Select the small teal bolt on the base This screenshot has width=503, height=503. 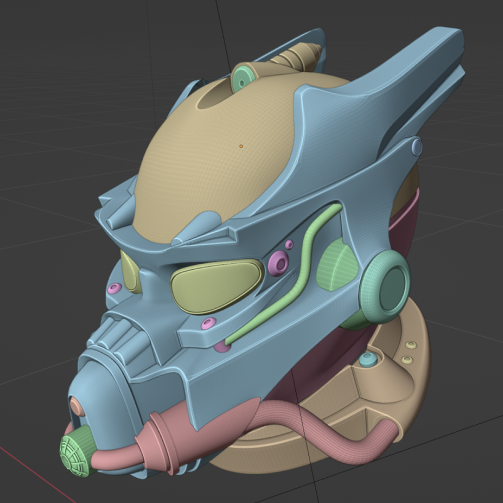pos(368,360)
